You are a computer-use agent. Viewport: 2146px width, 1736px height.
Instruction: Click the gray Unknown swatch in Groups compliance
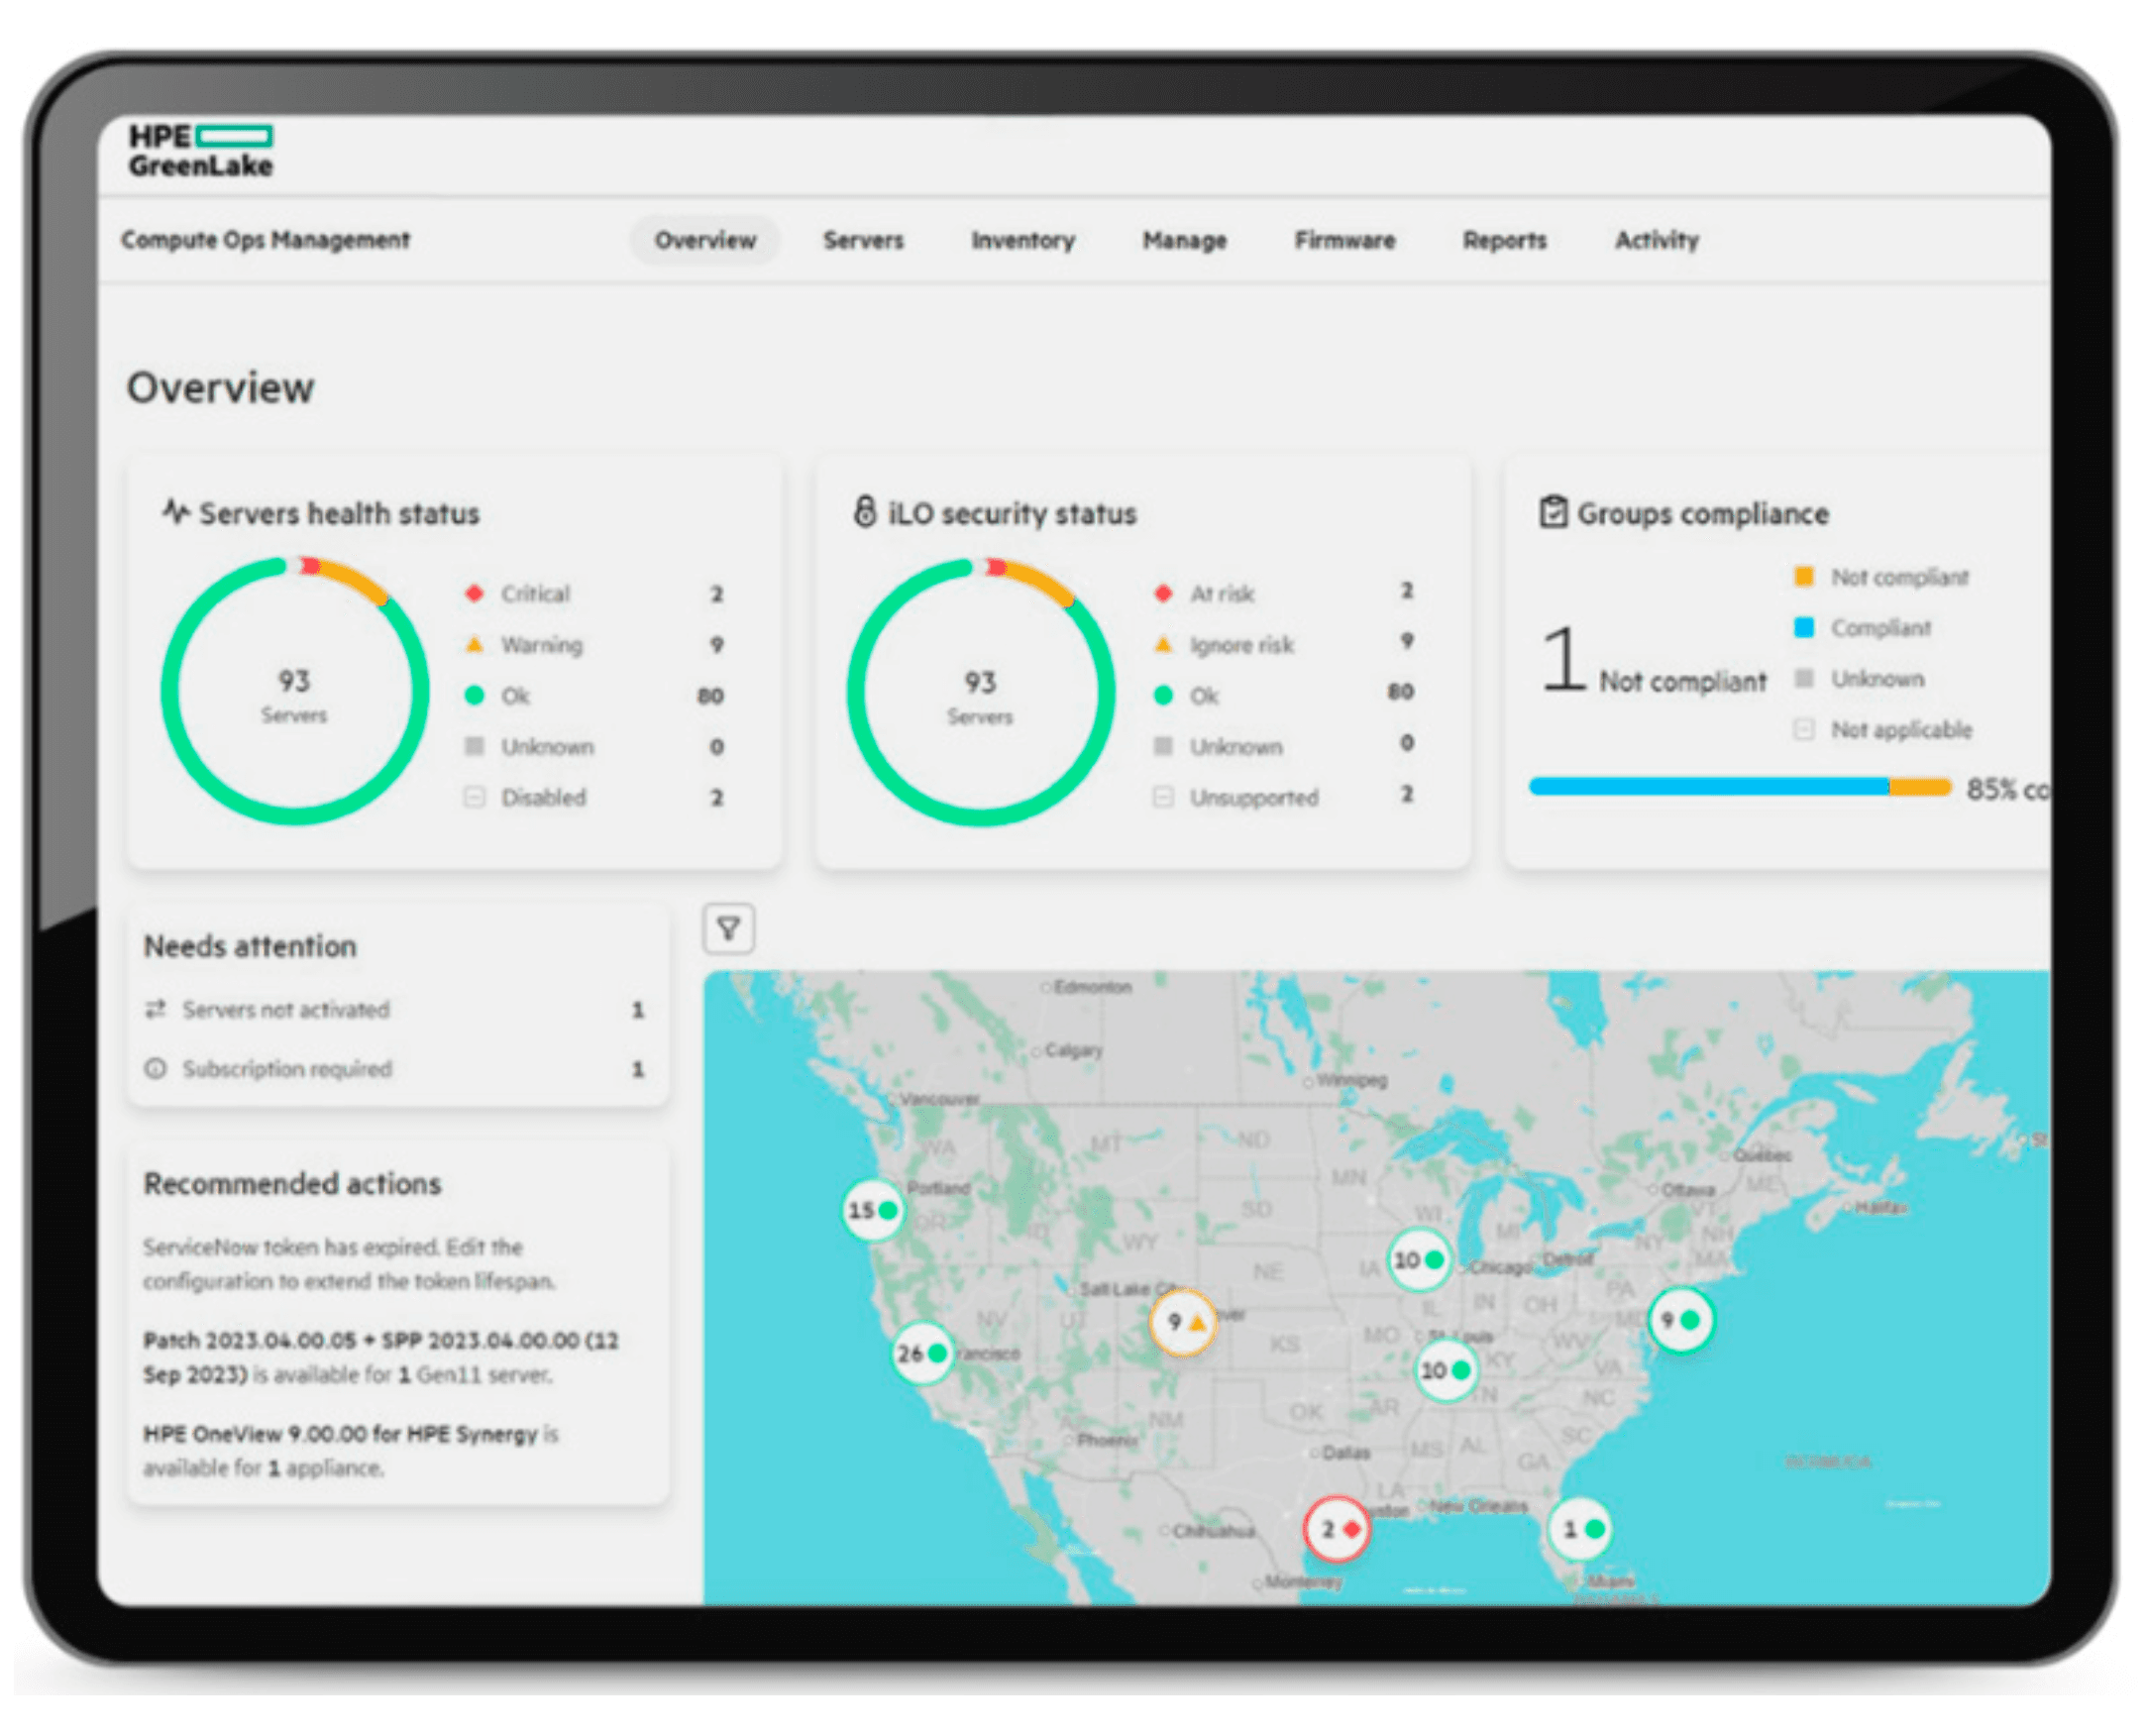tap(1804, 678)
